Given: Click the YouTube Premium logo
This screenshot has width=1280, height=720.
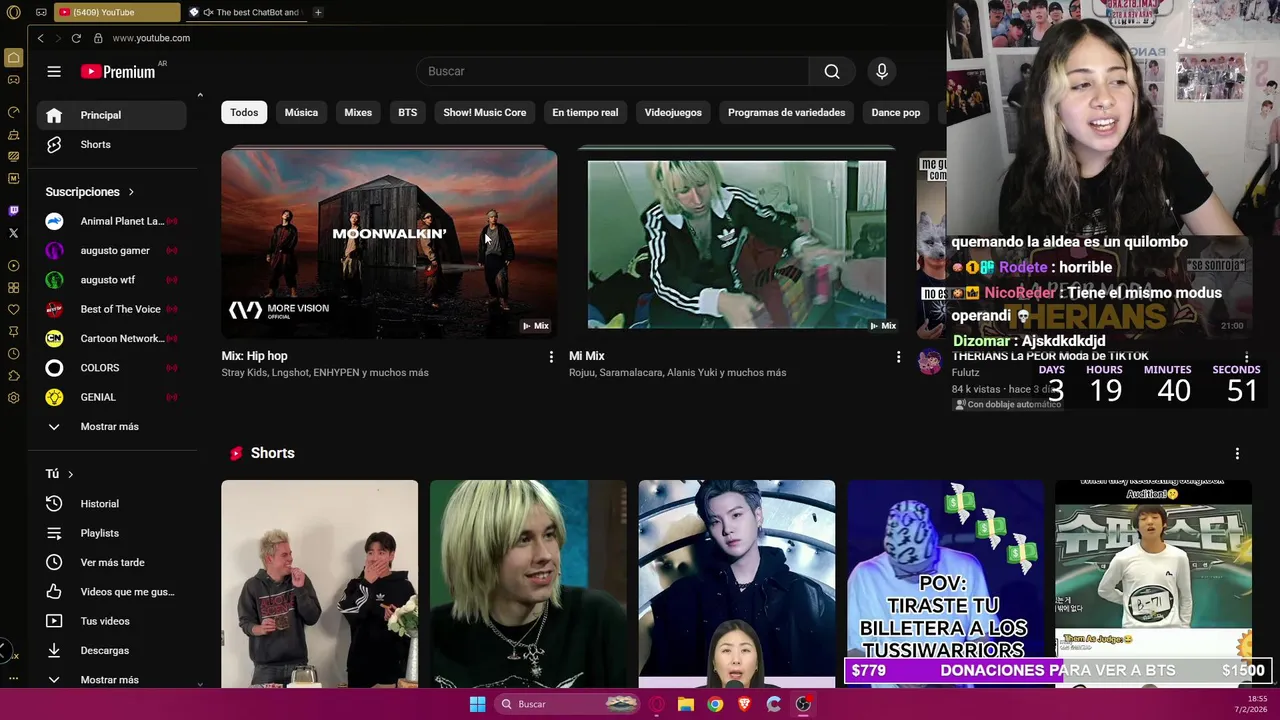Looking at the screenshot, I should coord(118,71).
